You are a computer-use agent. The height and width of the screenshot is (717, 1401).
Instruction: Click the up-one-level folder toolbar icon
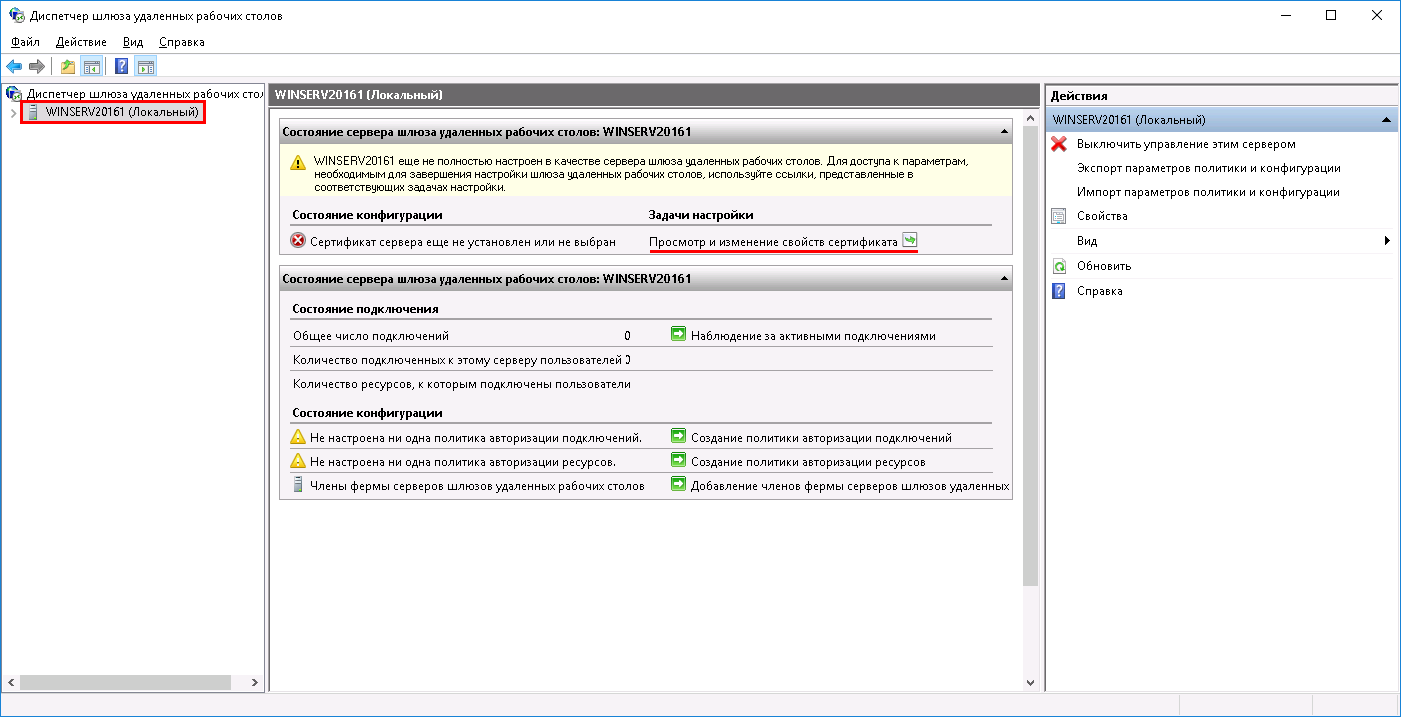[x=68, y=67]
